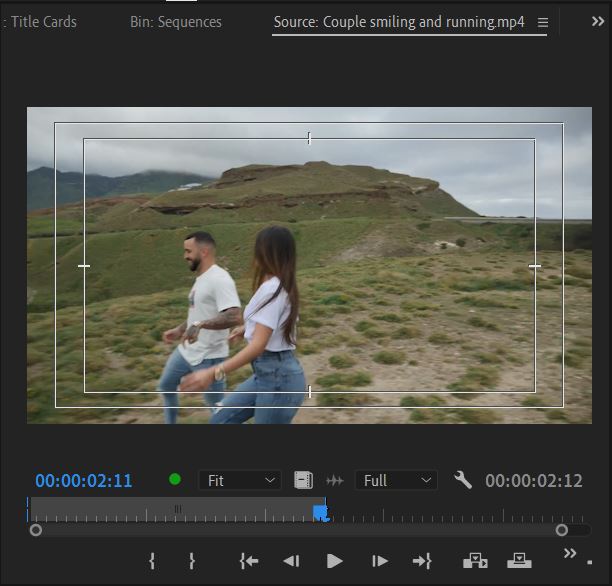Click the Mark Out button

(192, 561)
